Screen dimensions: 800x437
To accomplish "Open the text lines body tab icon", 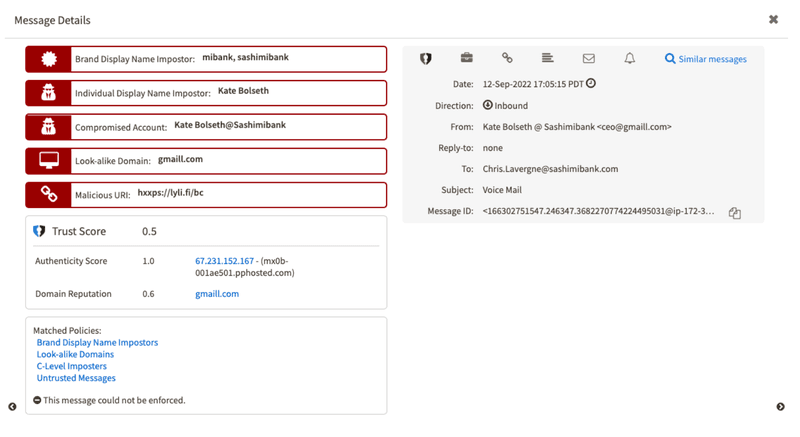I will 547,58.
